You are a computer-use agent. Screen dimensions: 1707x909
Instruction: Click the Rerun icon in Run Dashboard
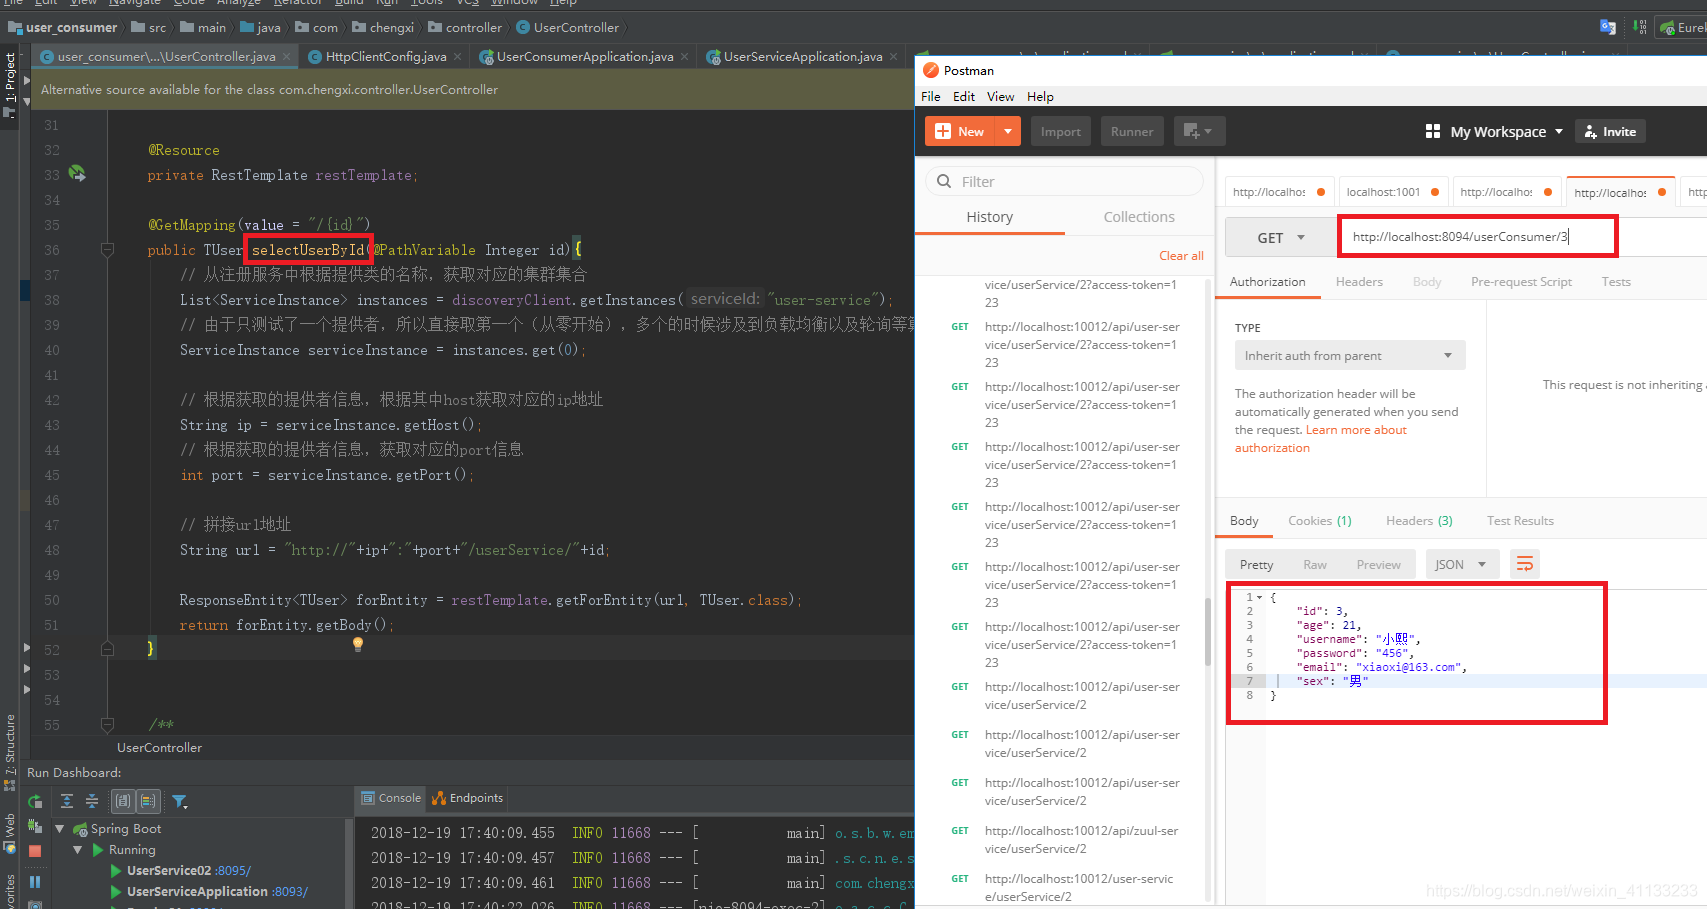coord(35,801)
